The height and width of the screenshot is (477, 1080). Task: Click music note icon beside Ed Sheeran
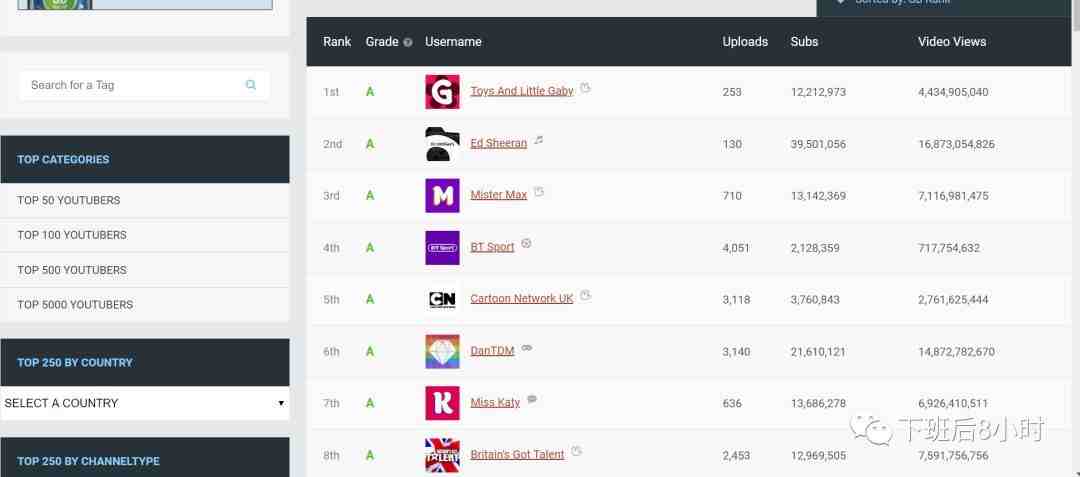coord(539,140)
